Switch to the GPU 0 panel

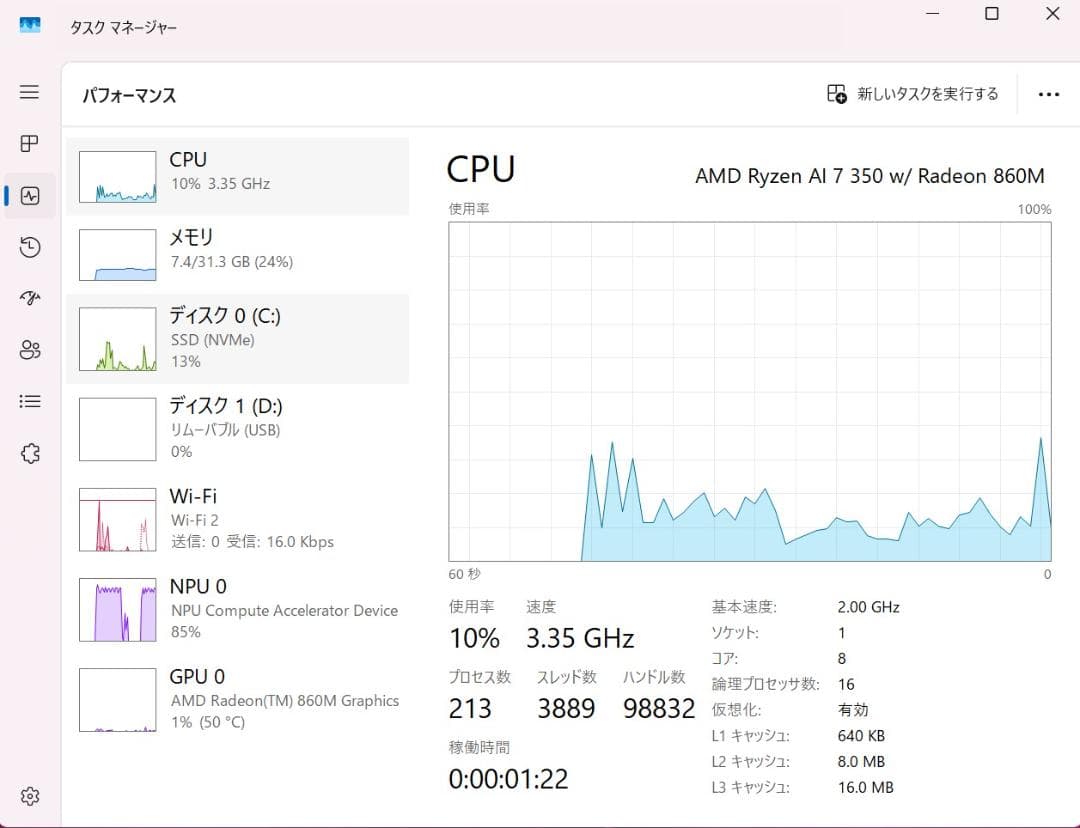click(x=237, y=698)
